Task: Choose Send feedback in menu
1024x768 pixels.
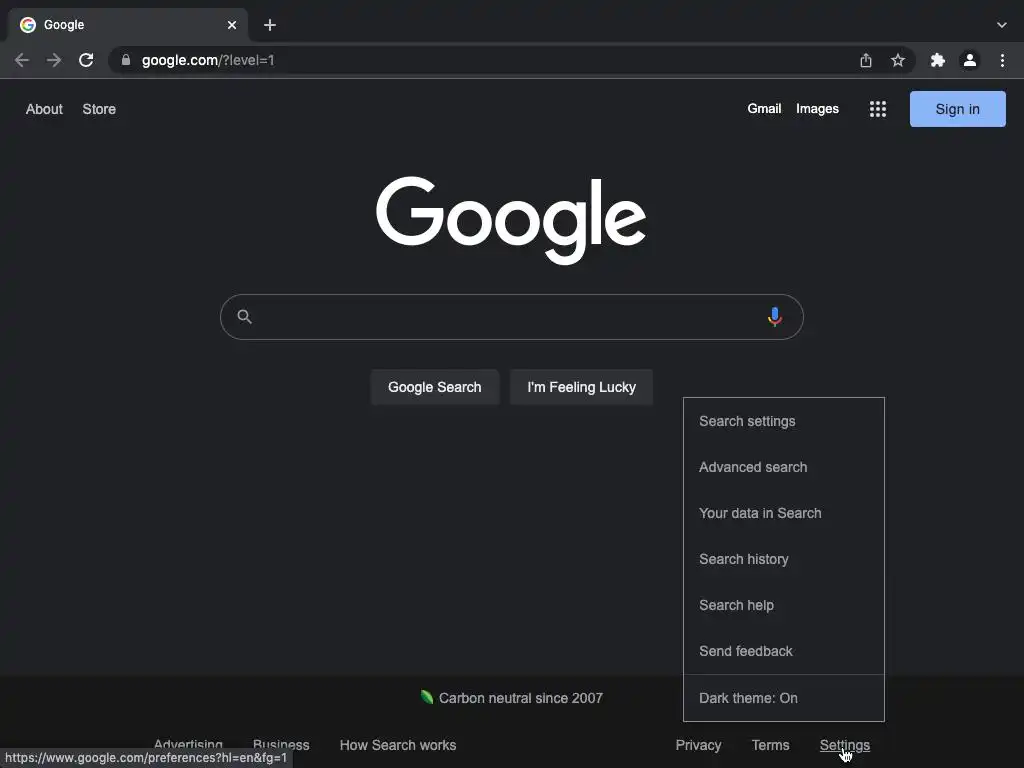Action: tap(784, 651)
